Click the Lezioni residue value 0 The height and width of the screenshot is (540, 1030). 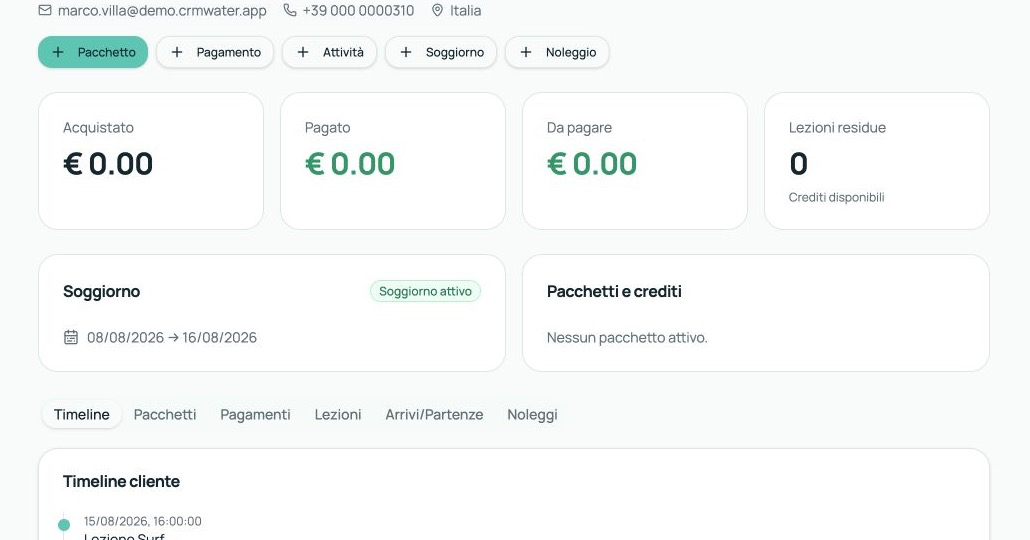point(798,164)
